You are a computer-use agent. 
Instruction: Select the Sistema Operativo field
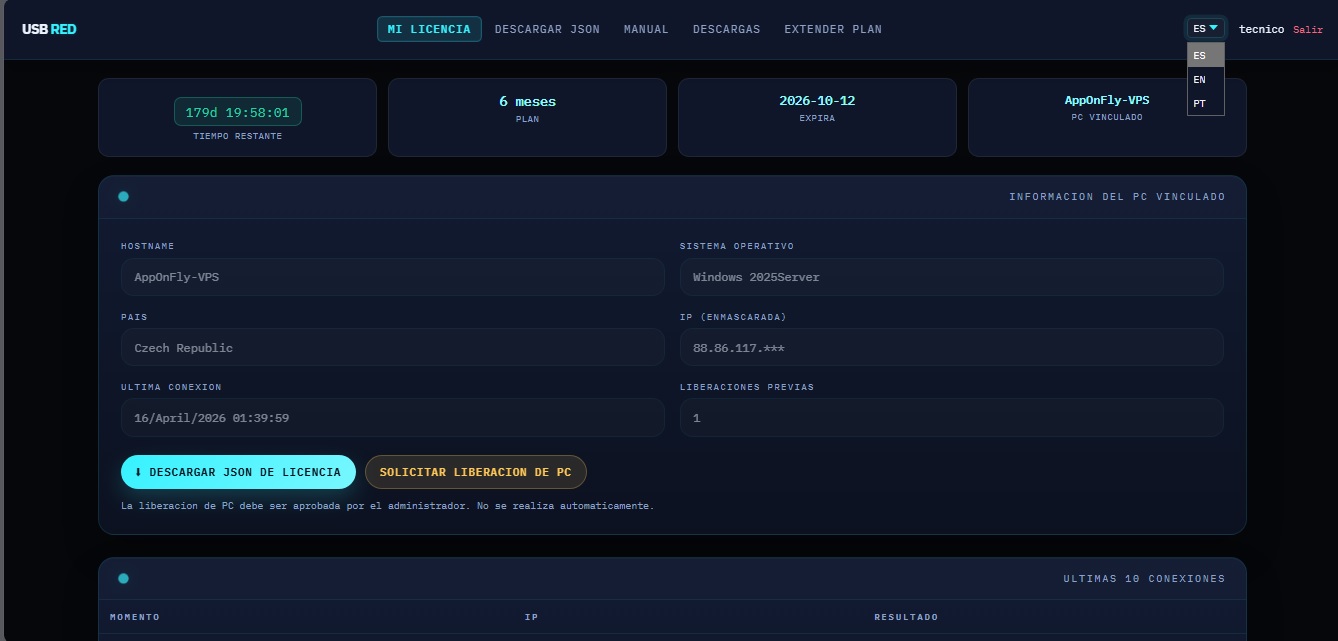[x=951, y=277]
